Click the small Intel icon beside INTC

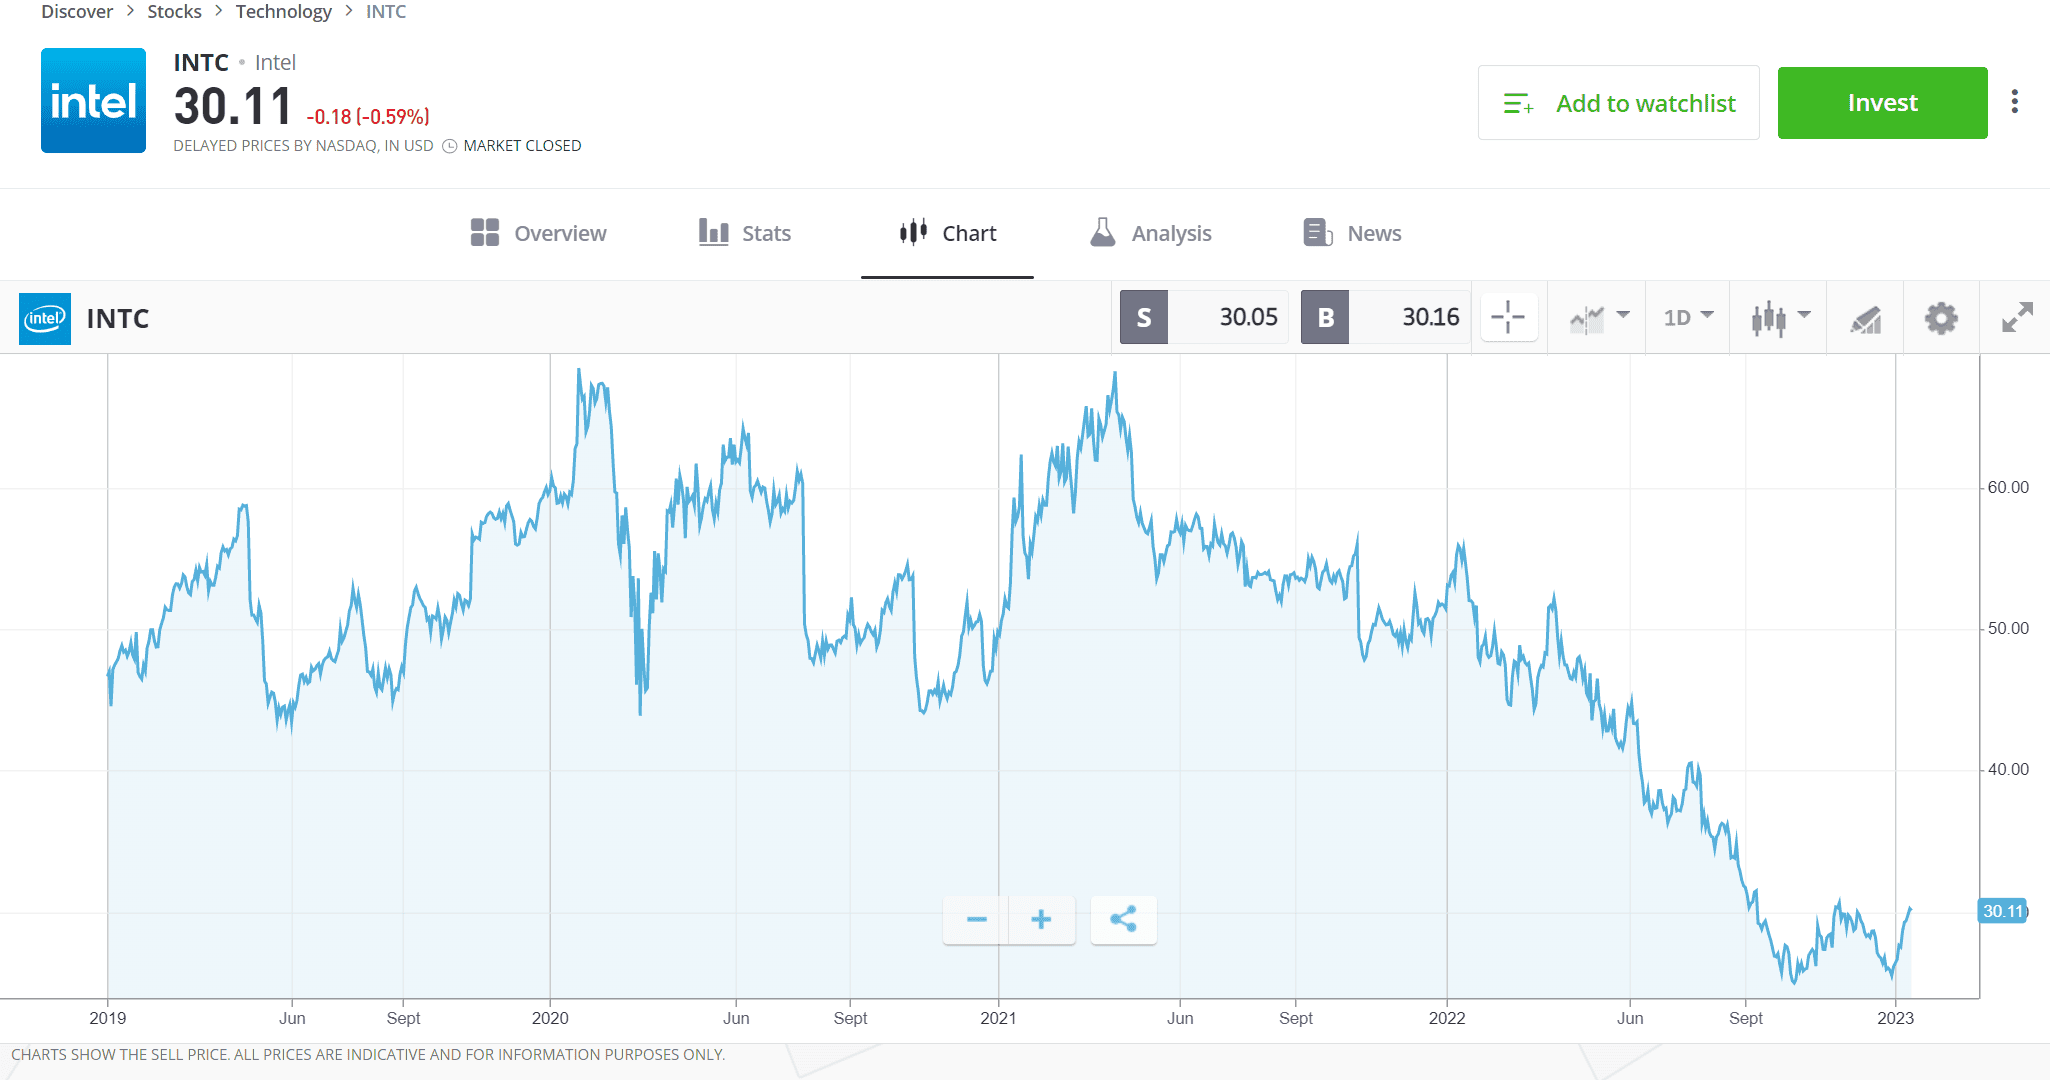coord(45,318)
